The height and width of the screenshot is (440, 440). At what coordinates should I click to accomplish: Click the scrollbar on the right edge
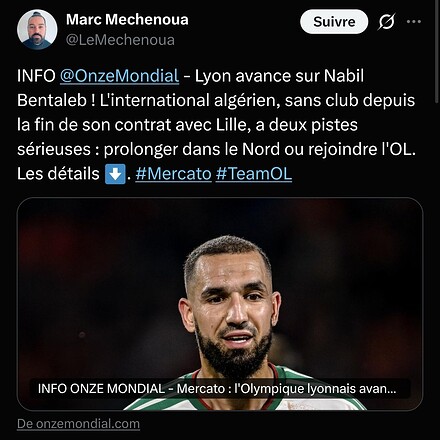(x=437, y=52)
